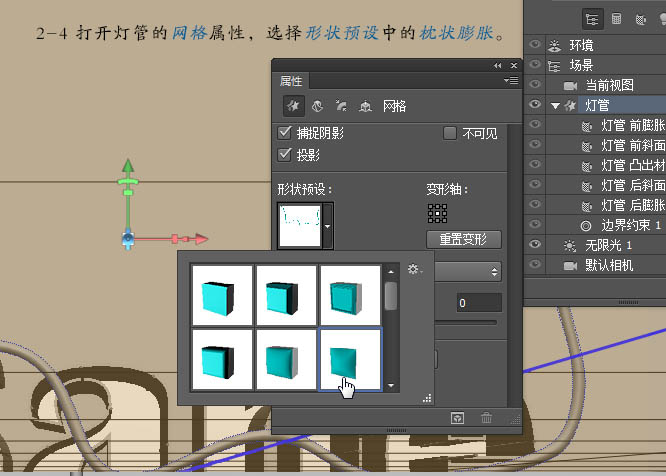Image resolution: width=666 pixels, height=476 pixels.
Task: Open the Coordinates properties icon
Action: point(365,105)
